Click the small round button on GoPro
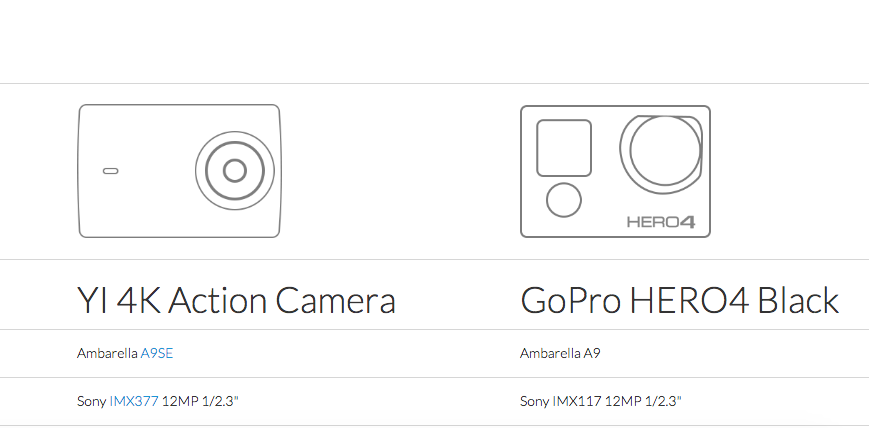Screen dimensions: 869x428 tap(564, 200)
